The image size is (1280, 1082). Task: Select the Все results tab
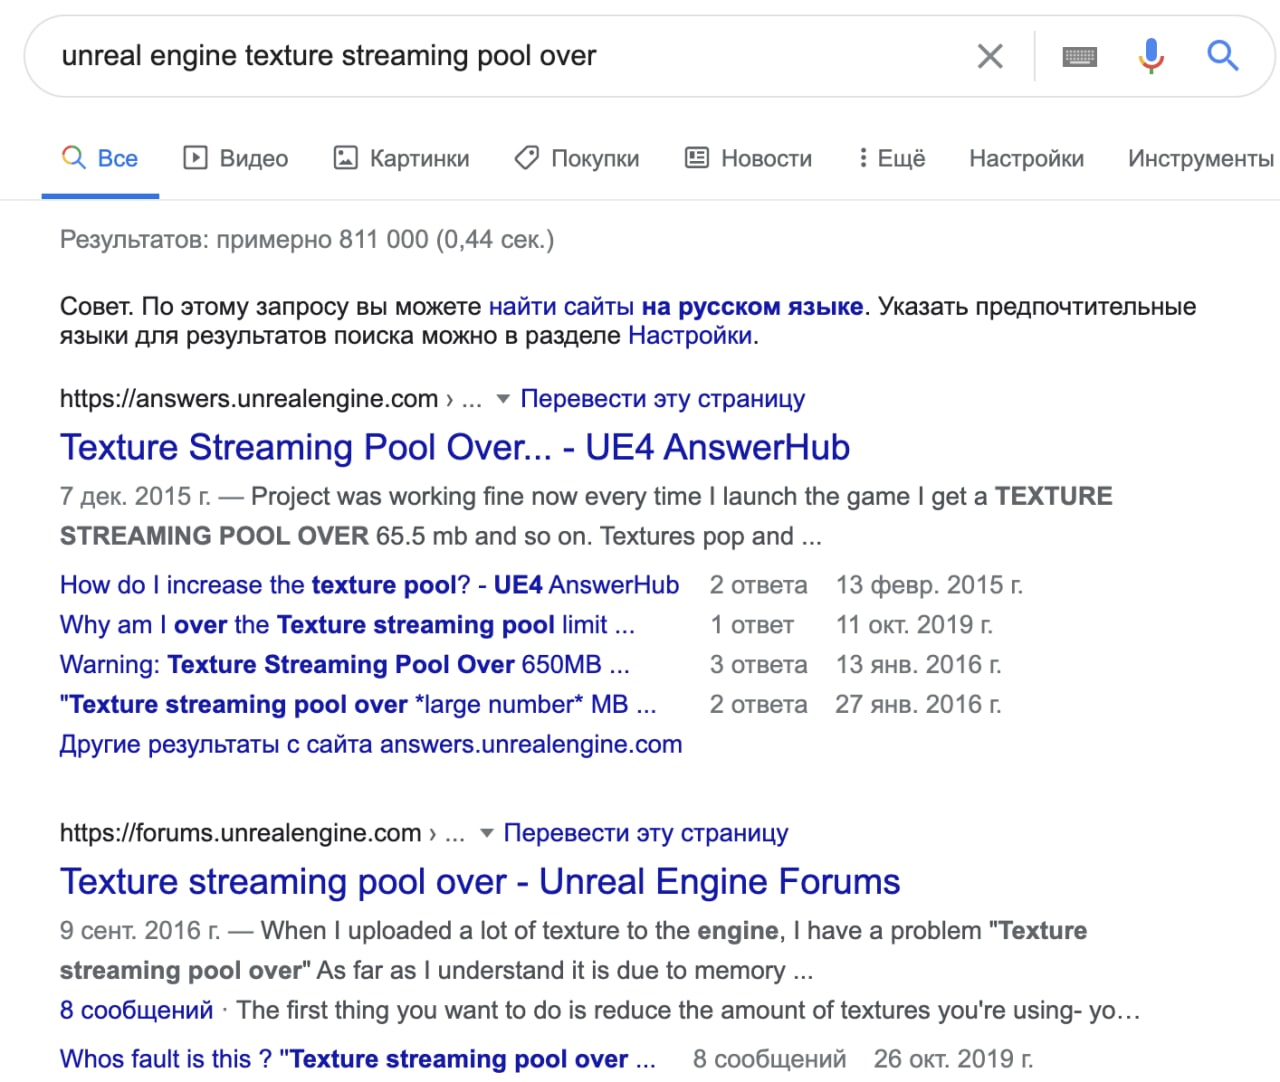(100, 158)
